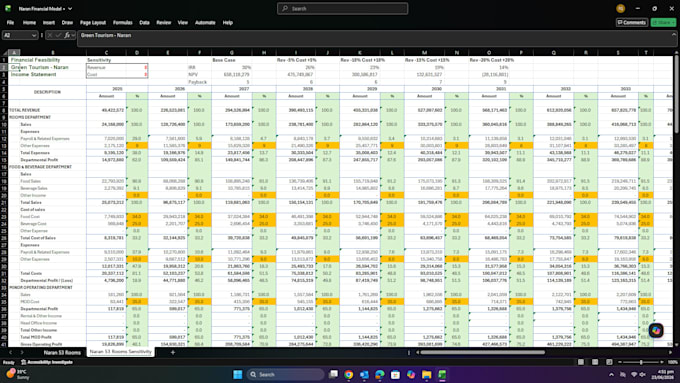Switch to the Insert tab

click(x=49, y=23)
